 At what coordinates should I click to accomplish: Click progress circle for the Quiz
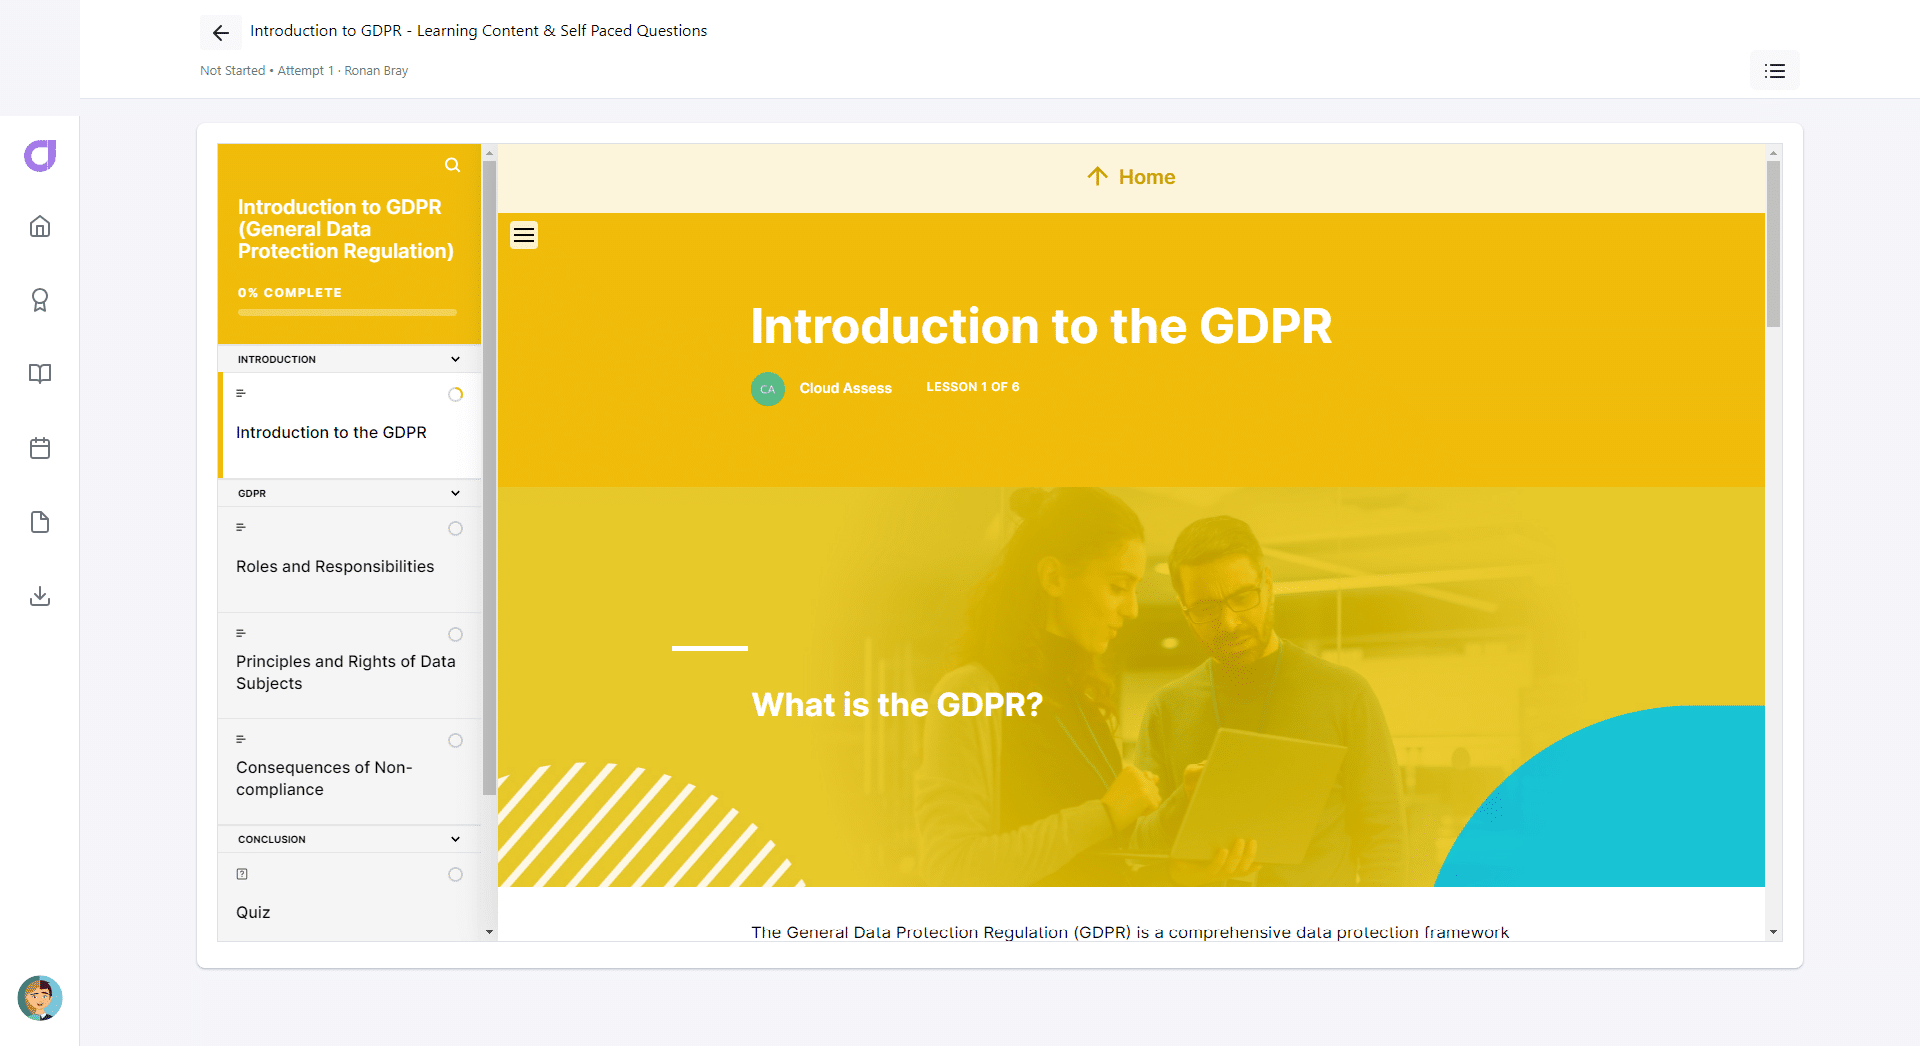[456, 875]
